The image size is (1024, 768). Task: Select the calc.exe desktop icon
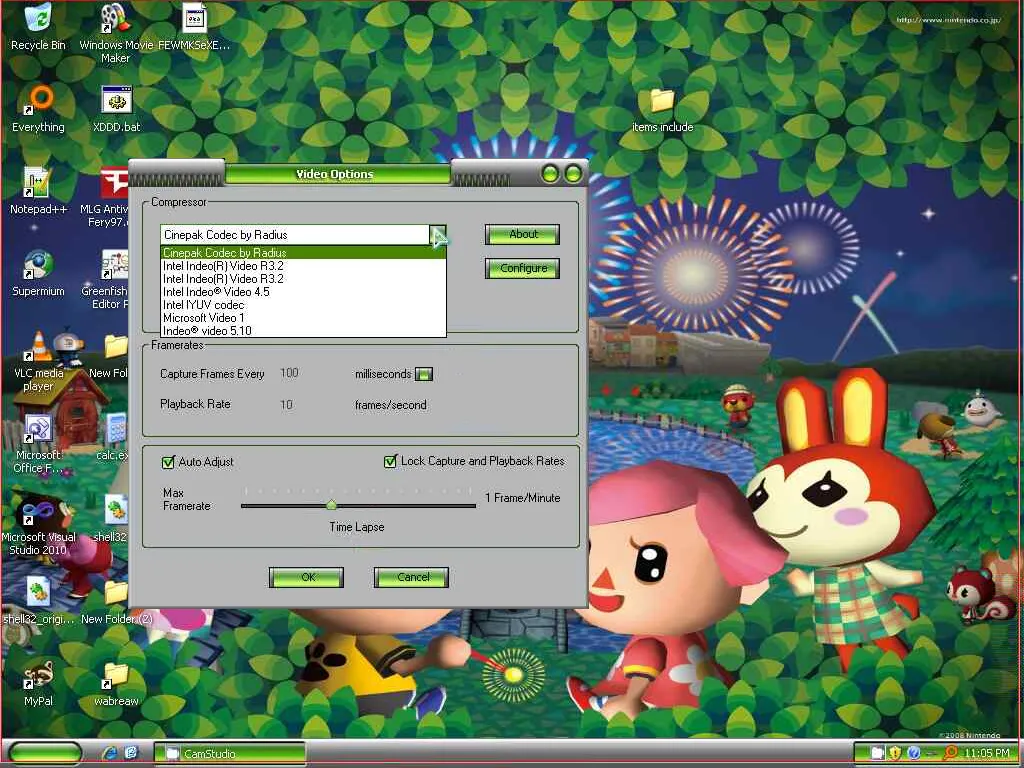pyautogui.click(x=112, y=438)
